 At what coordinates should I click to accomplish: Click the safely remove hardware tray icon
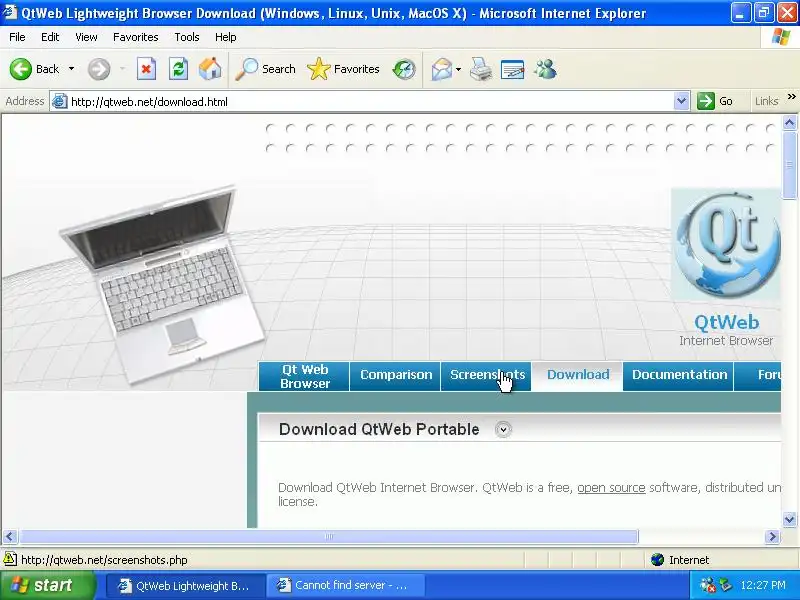tap(725, 585)
